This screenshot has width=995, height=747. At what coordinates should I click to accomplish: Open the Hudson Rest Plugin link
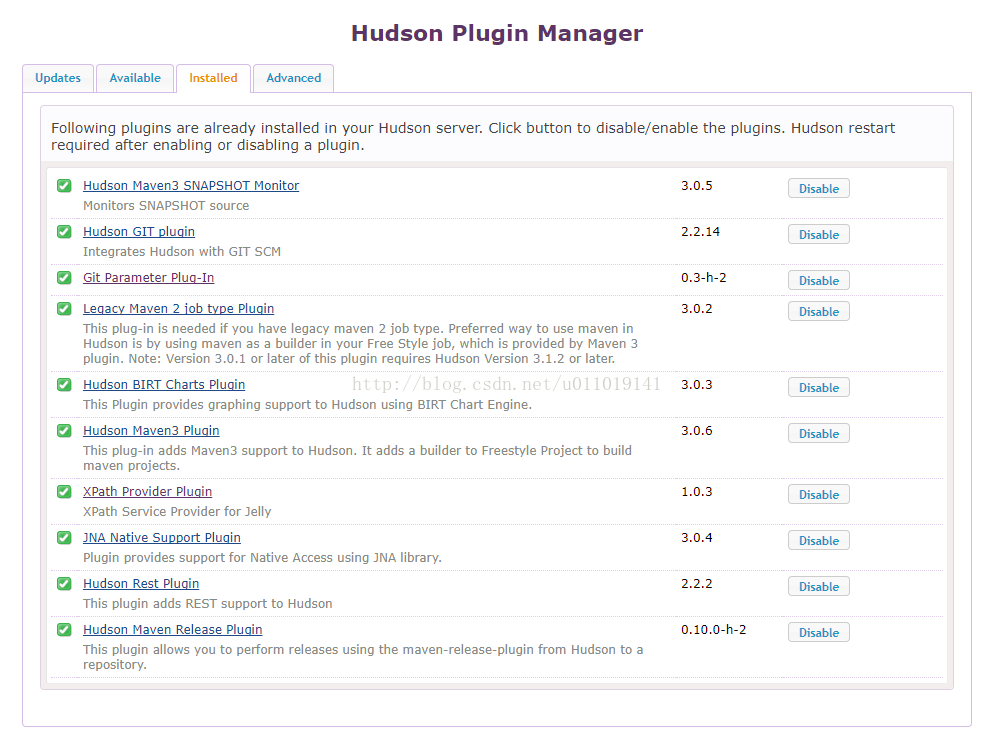(141, 583)
